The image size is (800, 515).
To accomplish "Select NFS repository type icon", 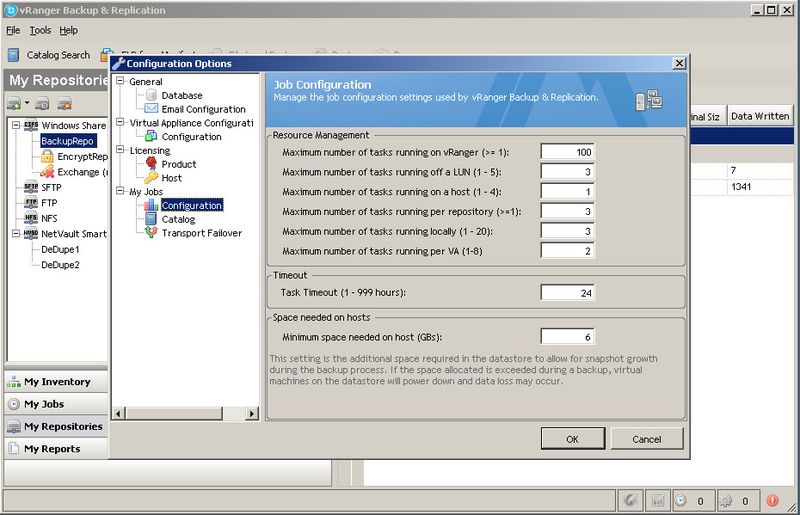I will 31,218.
